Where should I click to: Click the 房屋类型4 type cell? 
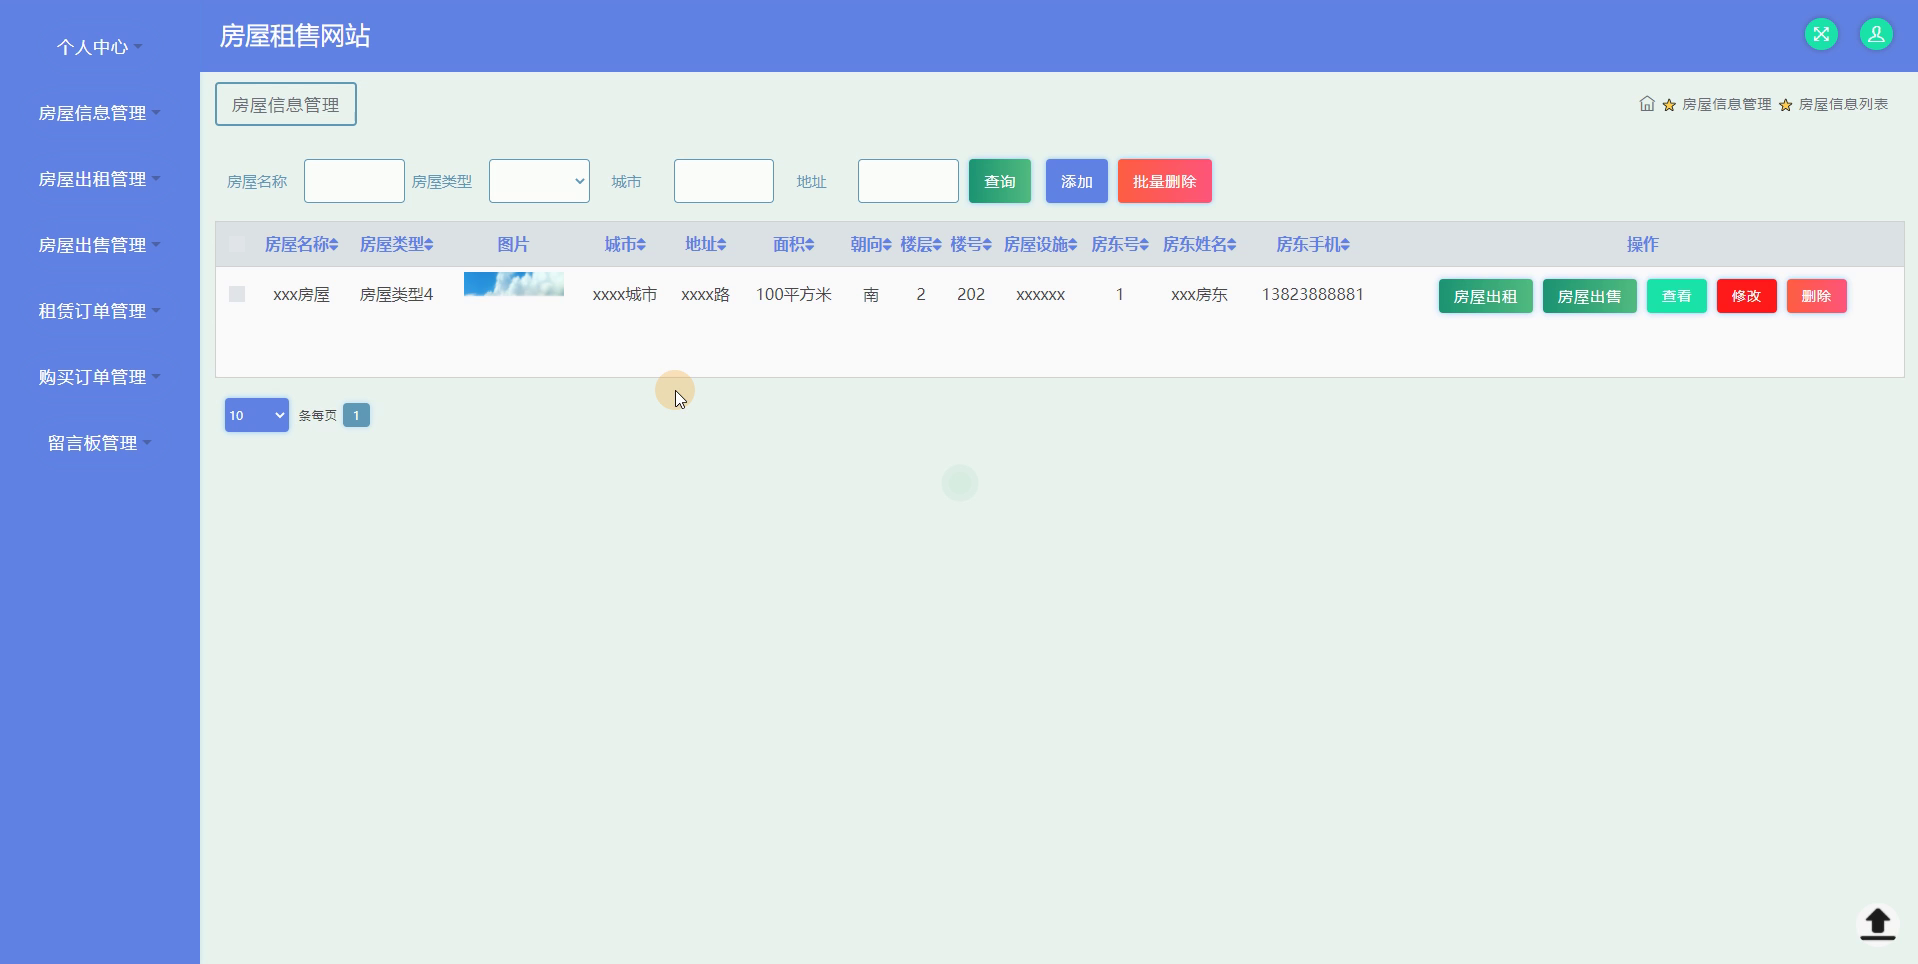tap(396, 294)
